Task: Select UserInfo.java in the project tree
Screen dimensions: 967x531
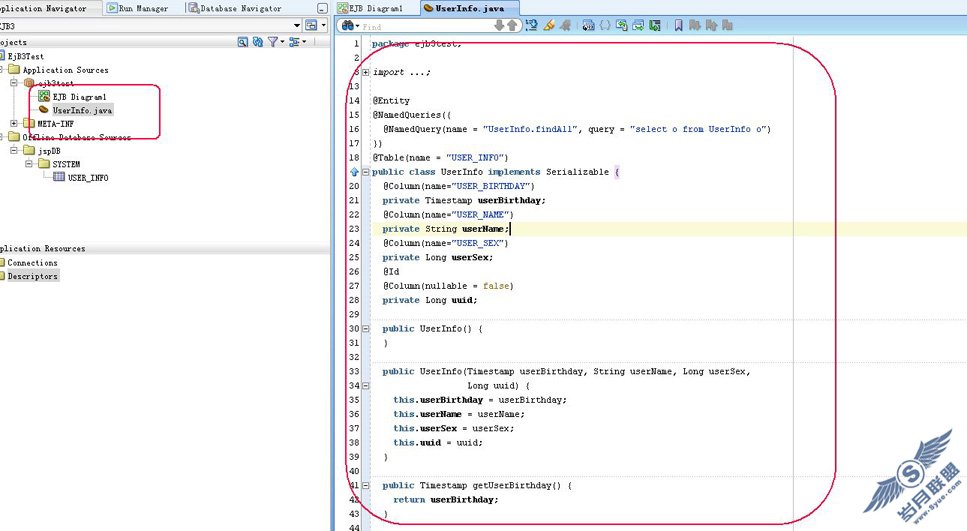Action: pyautogui.click(x=82, y=110)
